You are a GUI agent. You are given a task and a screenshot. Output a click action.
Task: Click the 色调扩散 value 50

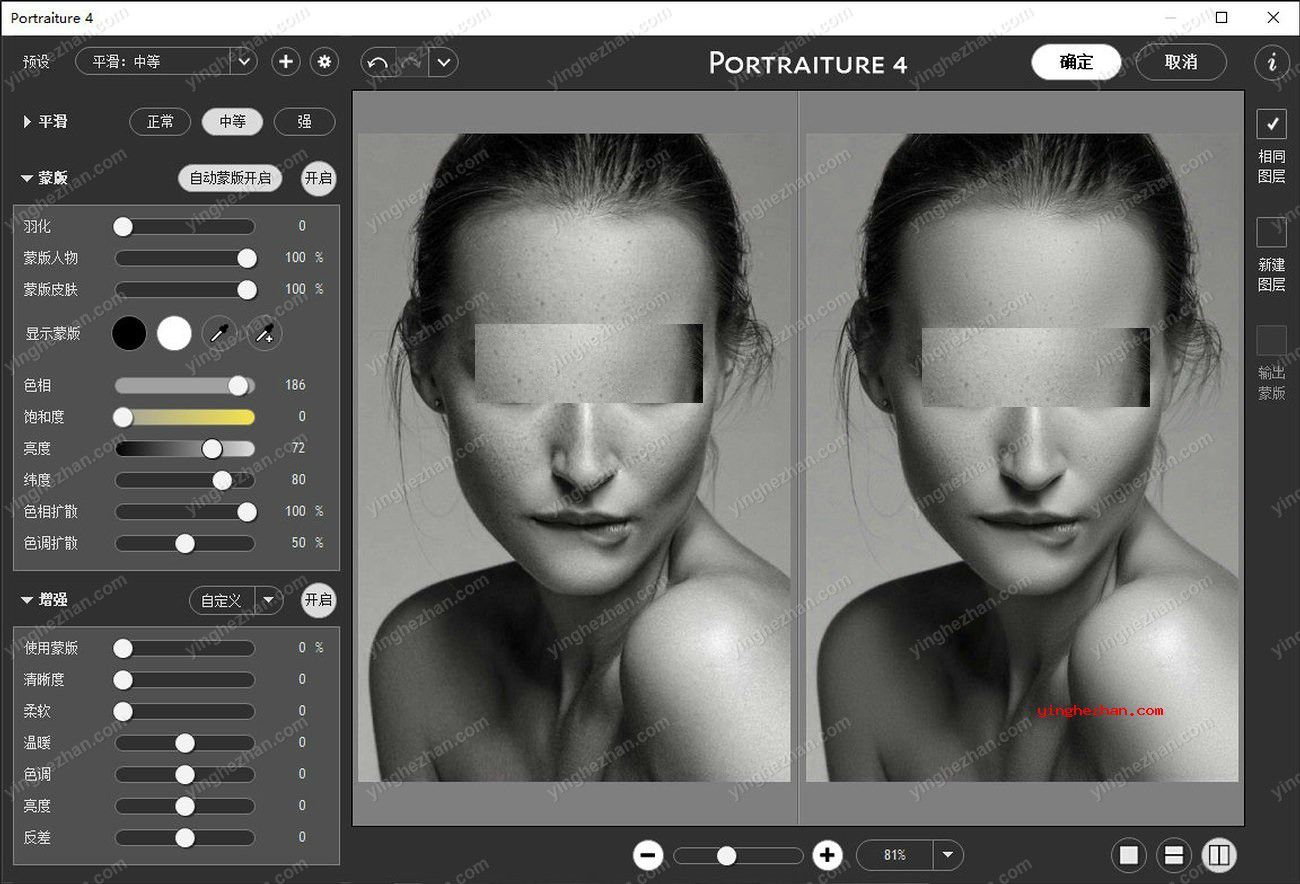pos(298,544)
